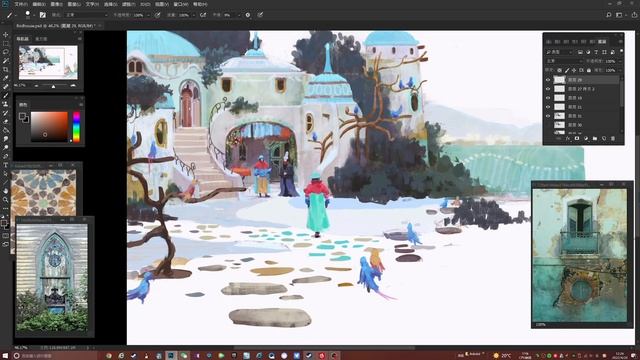
Task: Select the Clone Stamp tool
Action: click(x=6, y=104)
